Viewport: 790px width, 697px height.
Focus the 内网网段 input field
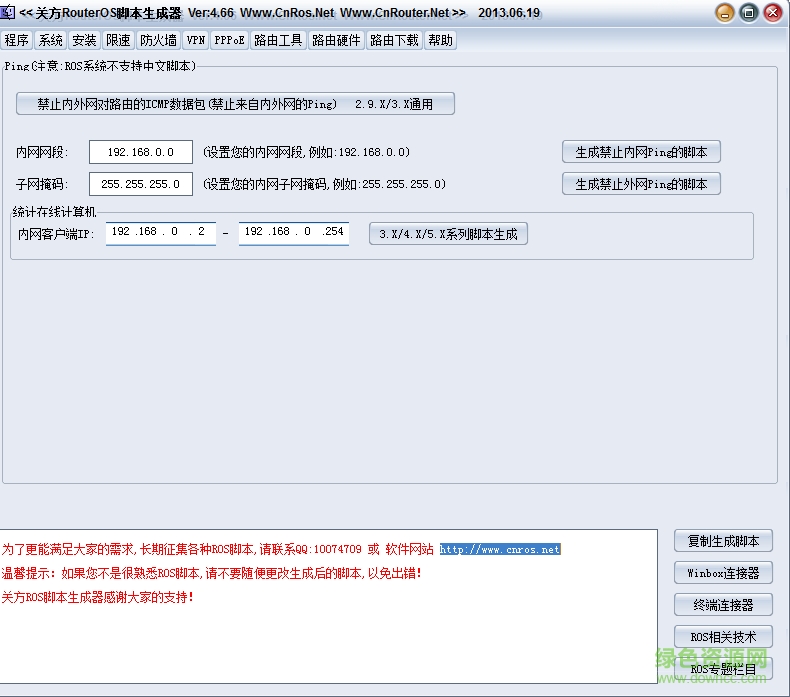[141, 152]
